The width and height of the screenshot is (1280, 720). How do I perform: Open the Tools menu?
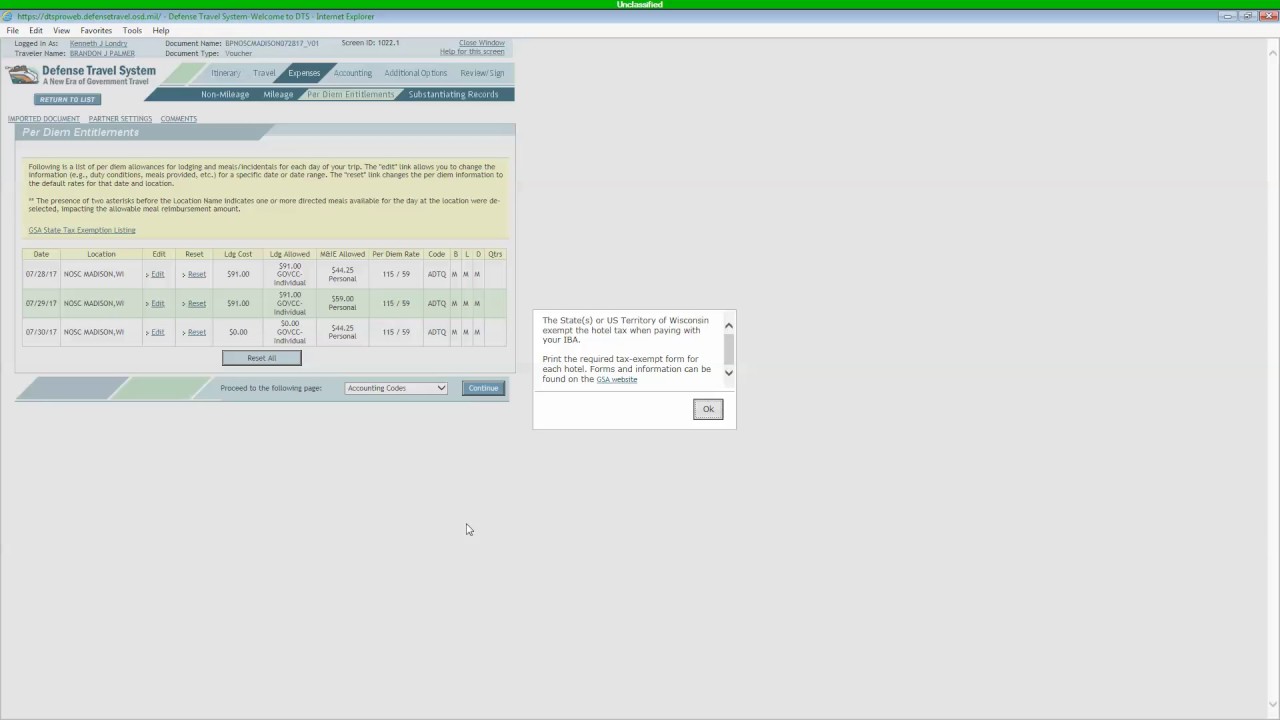click(132, 30)
